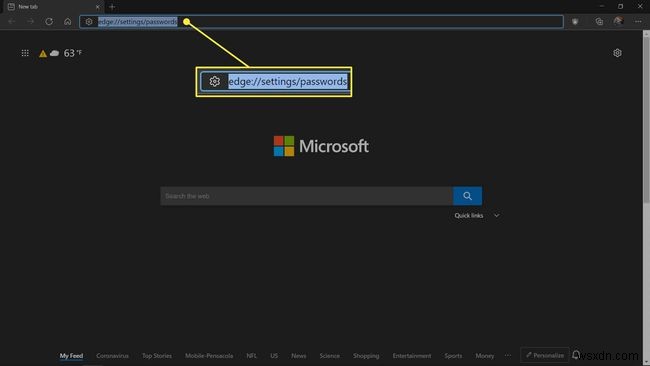Click the Quick links label

click(468, 216)
